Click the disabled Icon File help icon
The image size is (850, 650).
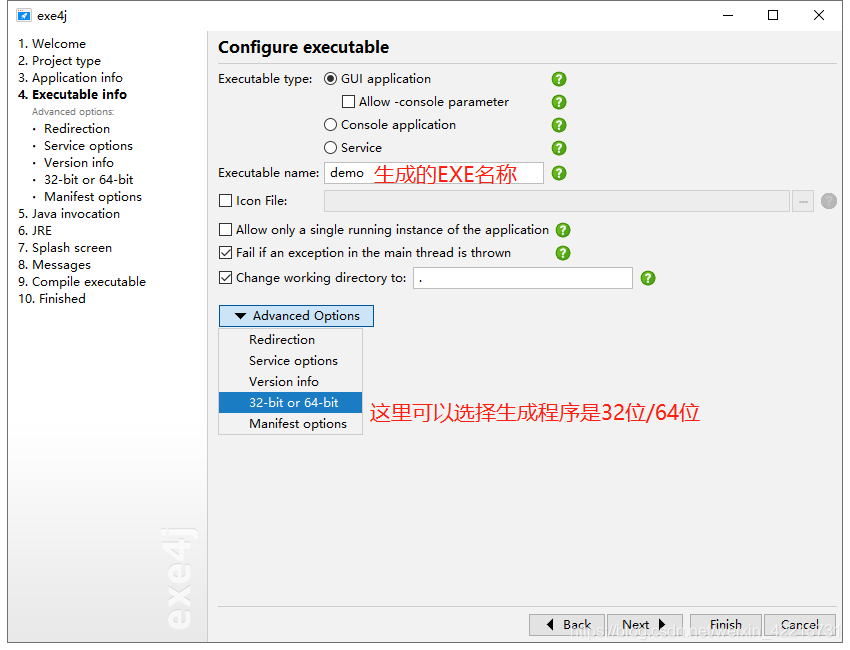pos(829,201)
